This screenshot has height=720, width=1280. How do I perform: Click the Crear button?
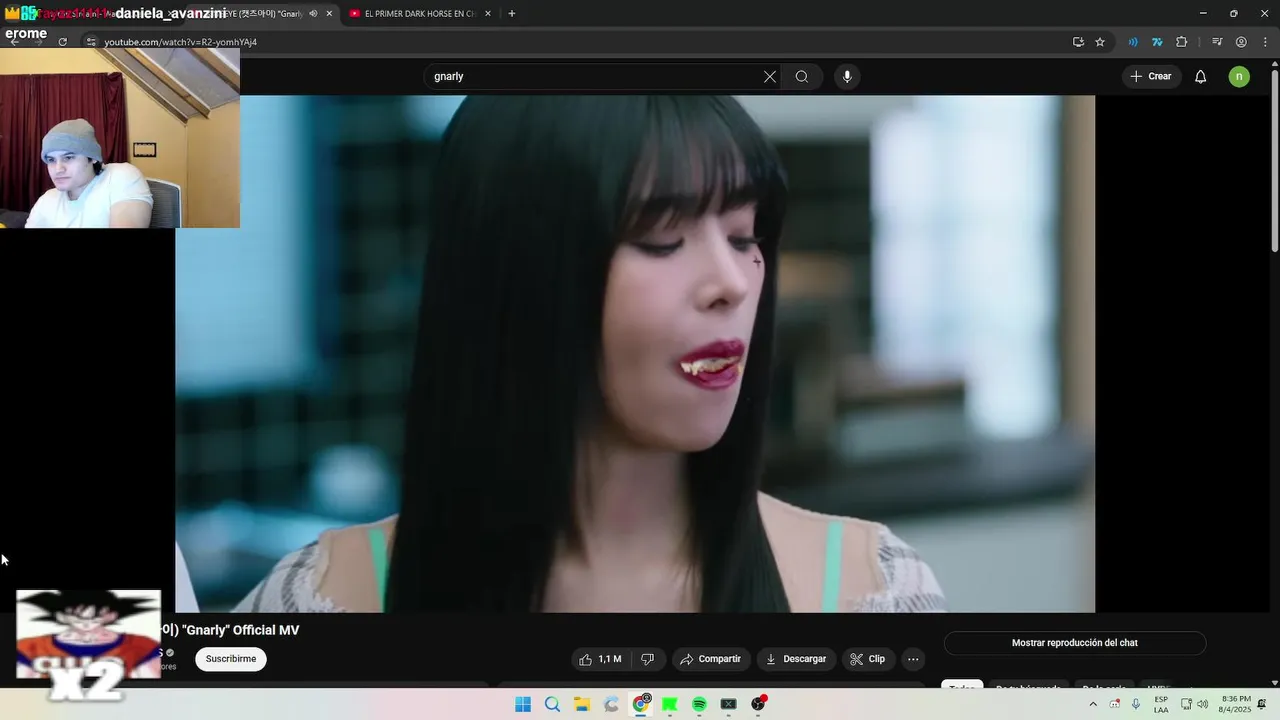coord(1151,77)
